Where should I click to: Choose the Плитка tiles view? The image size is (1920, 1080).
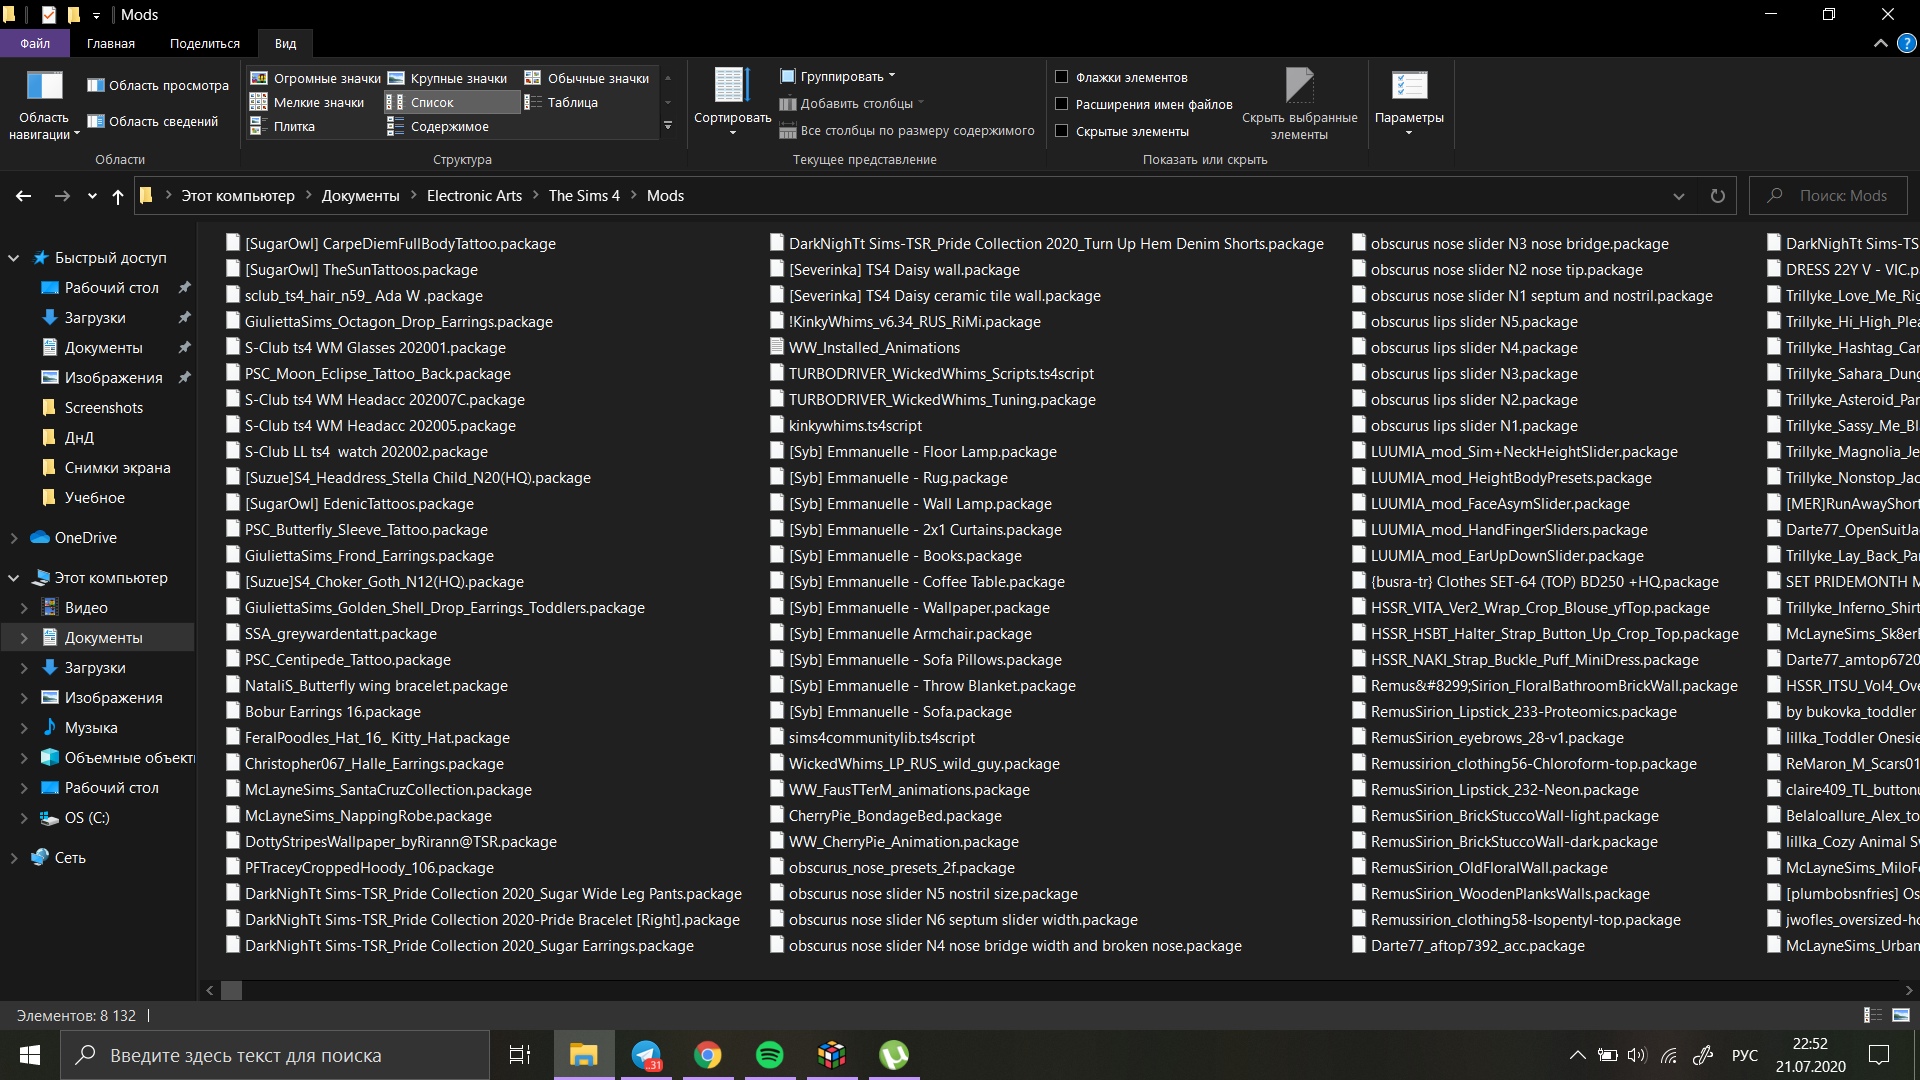pyautogui.click(x=282, y=126)
